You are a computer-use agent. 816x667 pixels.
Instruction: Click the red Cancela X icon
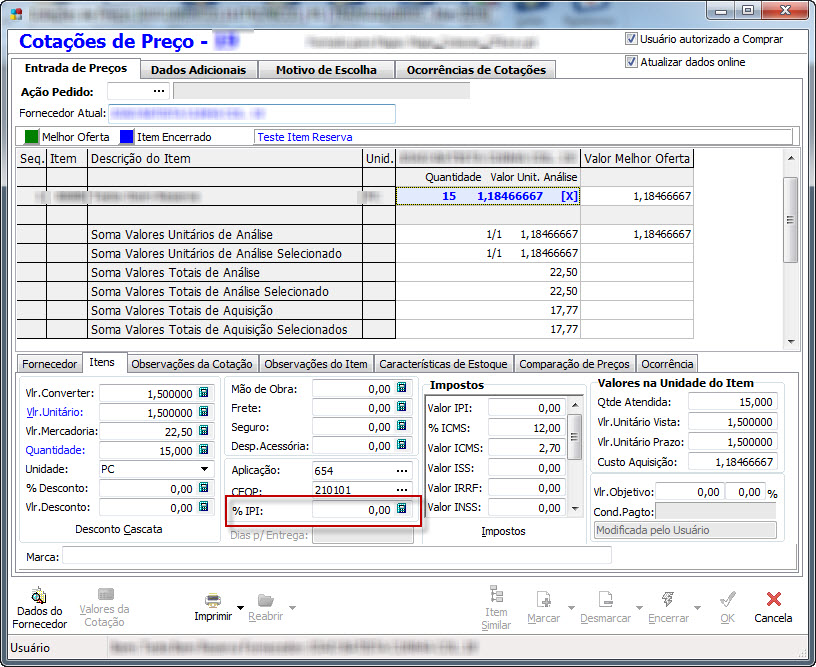(x=772, y=599)
